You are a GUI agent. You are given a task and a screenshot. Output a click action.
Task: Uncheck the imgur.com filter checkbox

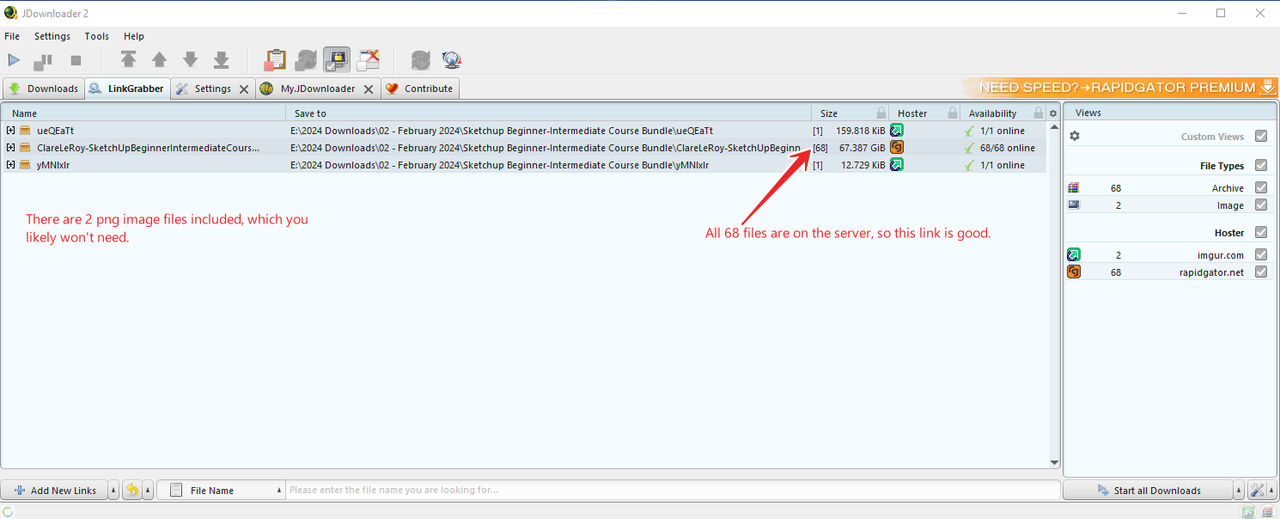point(1261,255)
